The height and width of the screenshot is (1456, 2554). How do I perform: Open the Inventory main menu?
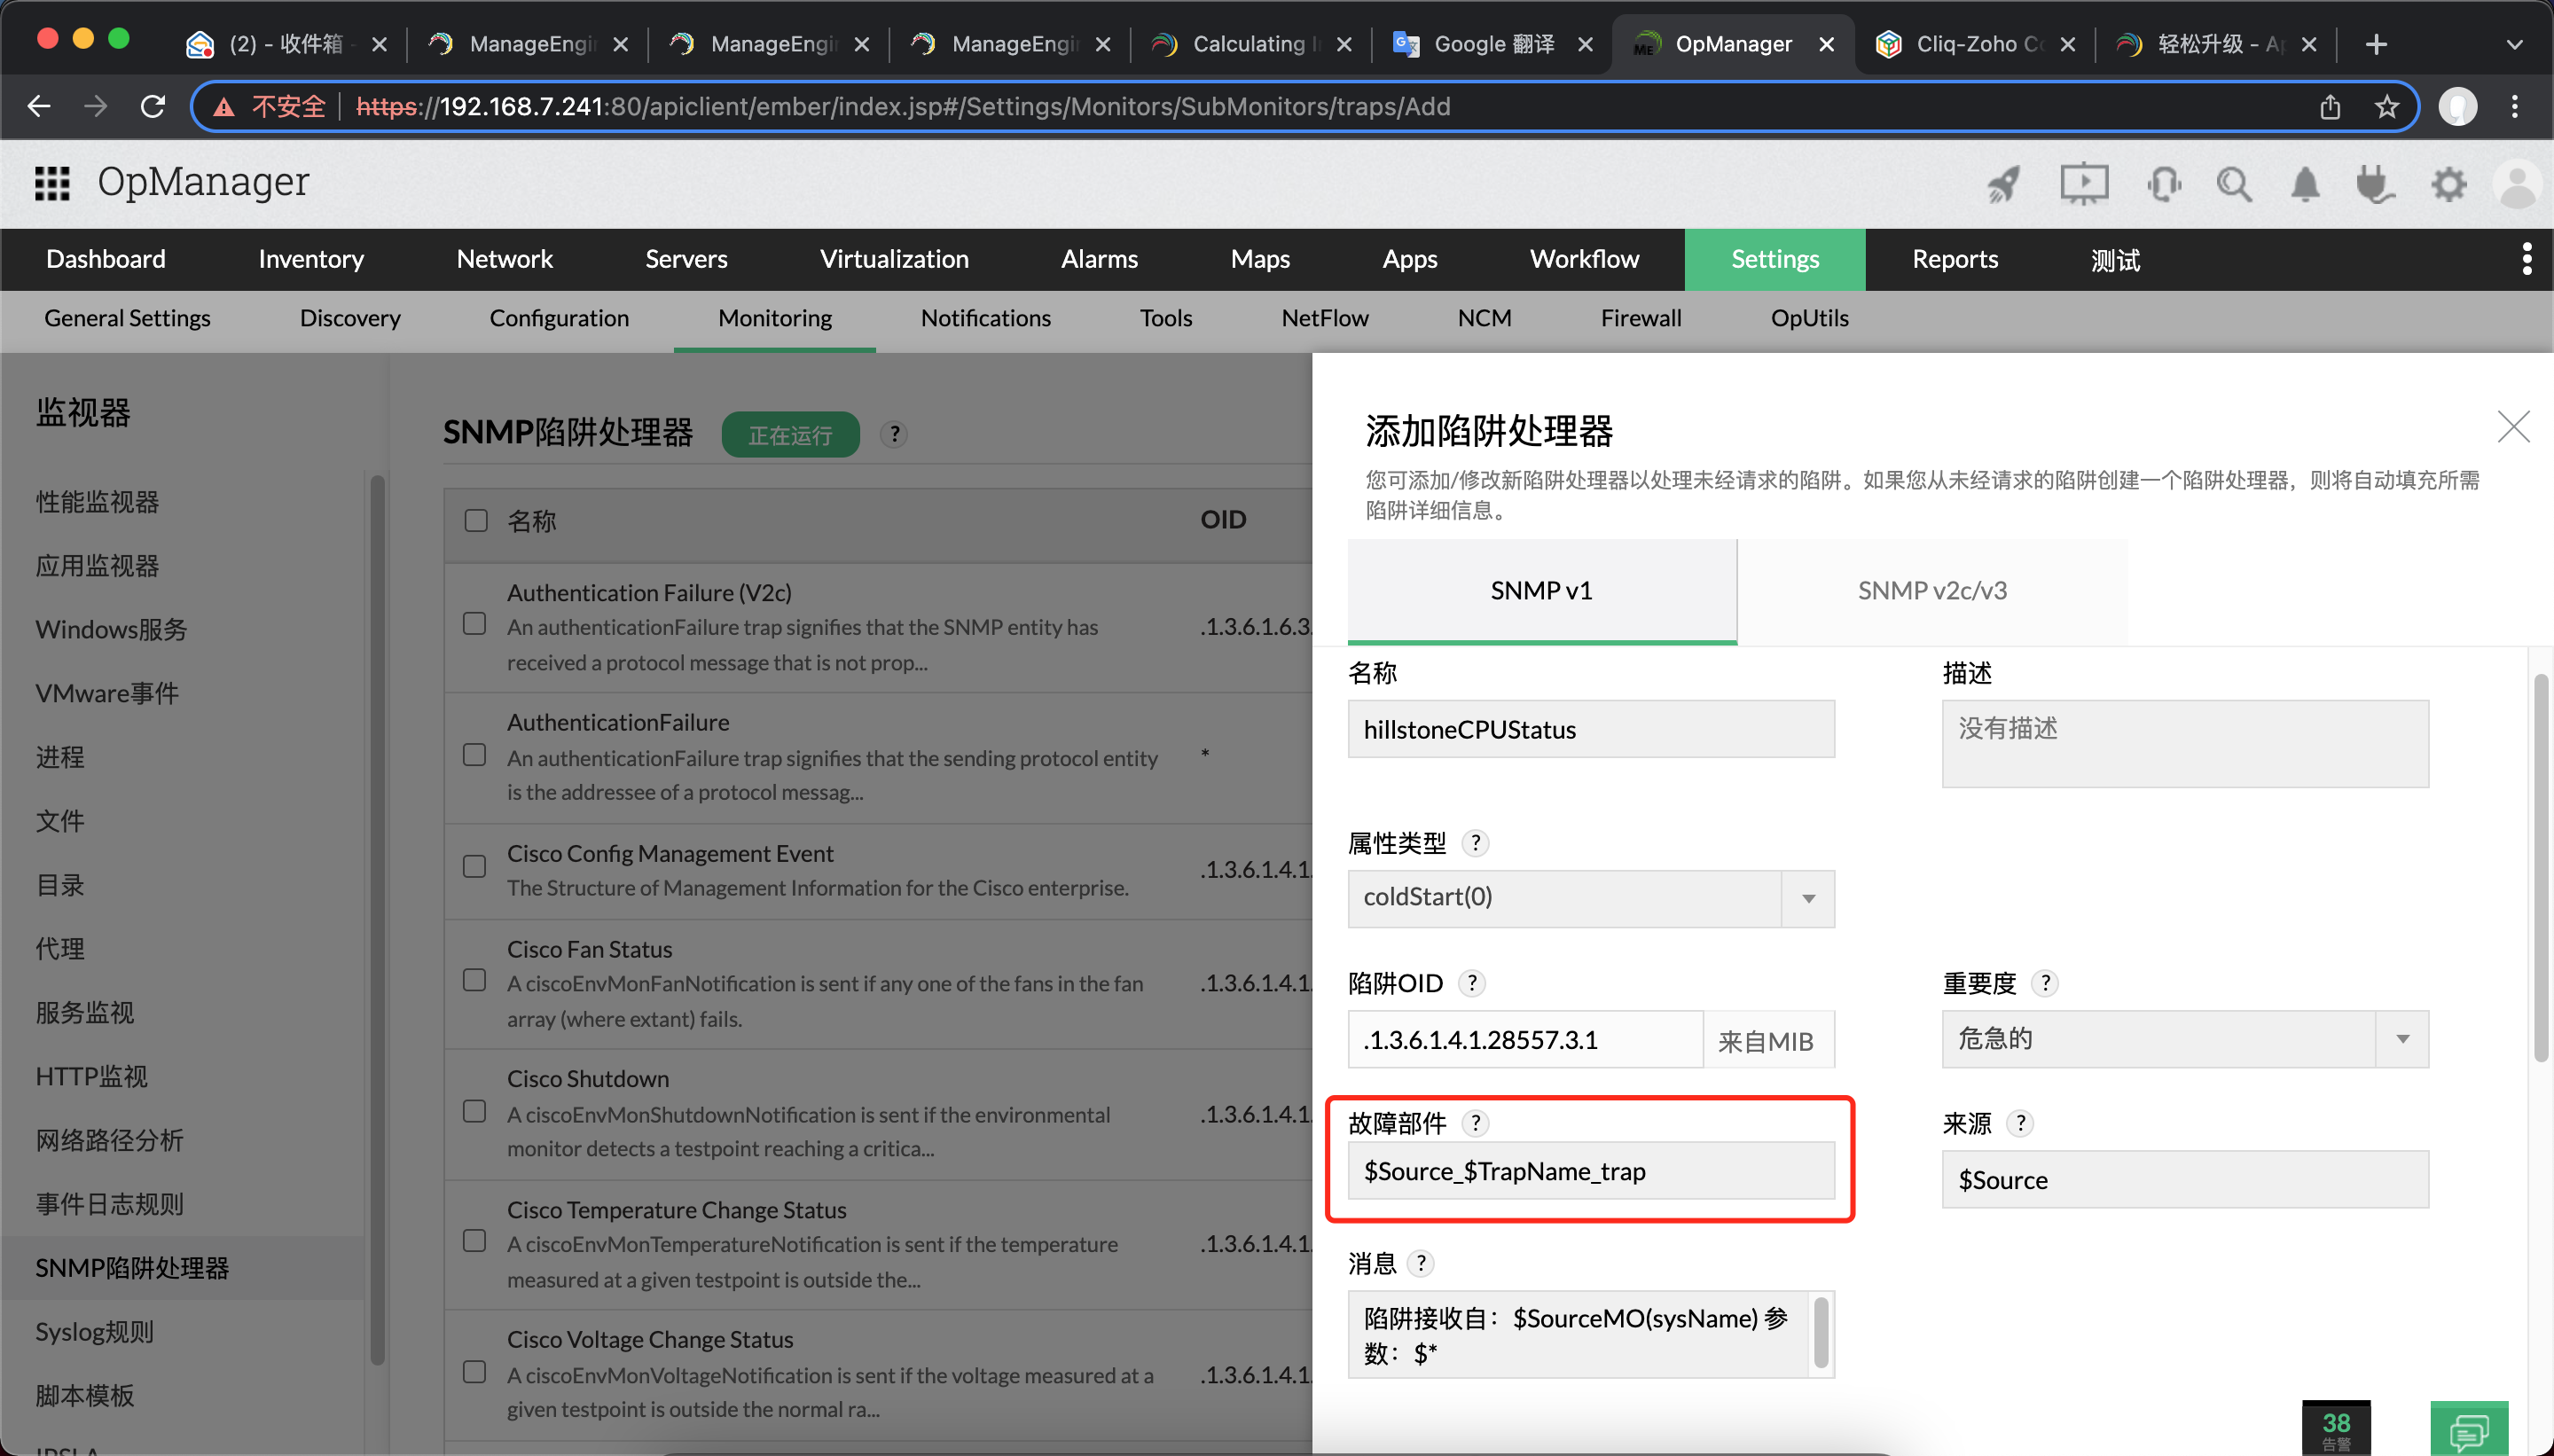pos(311,259)
